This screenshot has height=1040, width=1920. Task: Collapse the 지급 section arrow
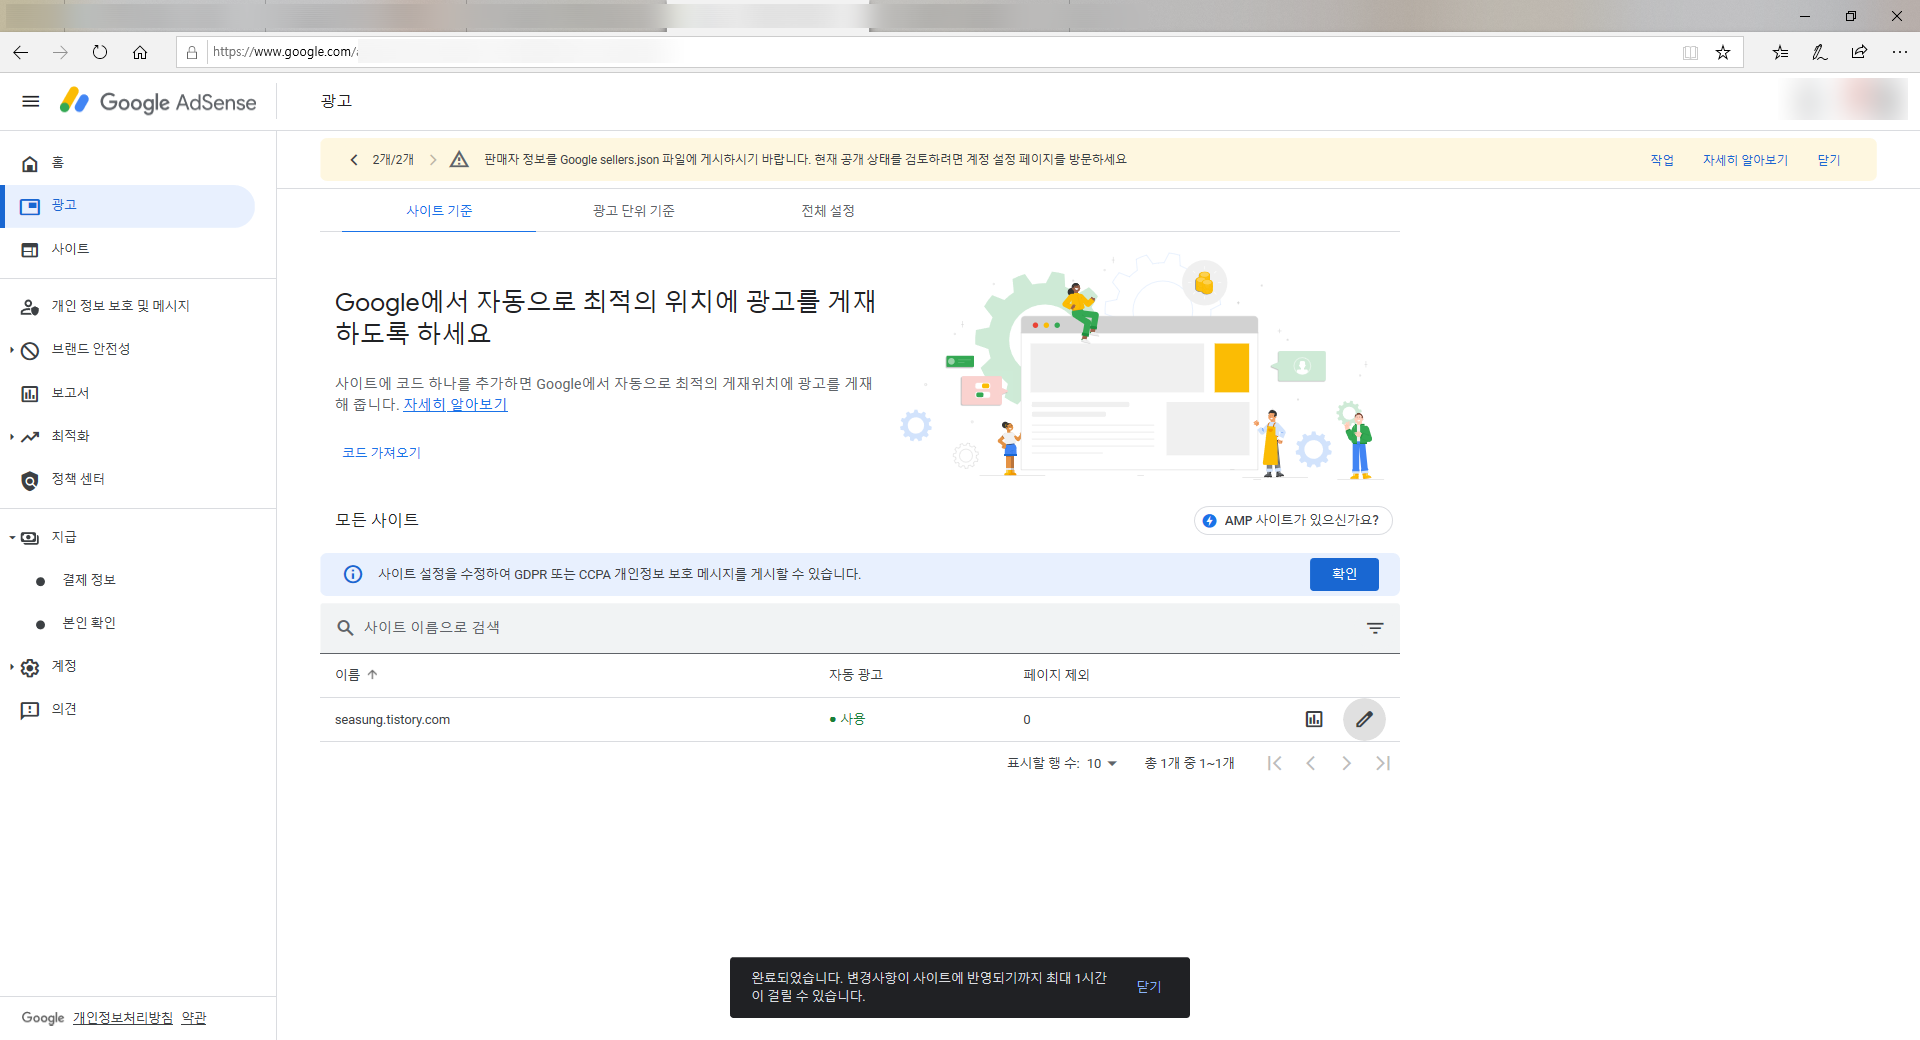point(12,537)
